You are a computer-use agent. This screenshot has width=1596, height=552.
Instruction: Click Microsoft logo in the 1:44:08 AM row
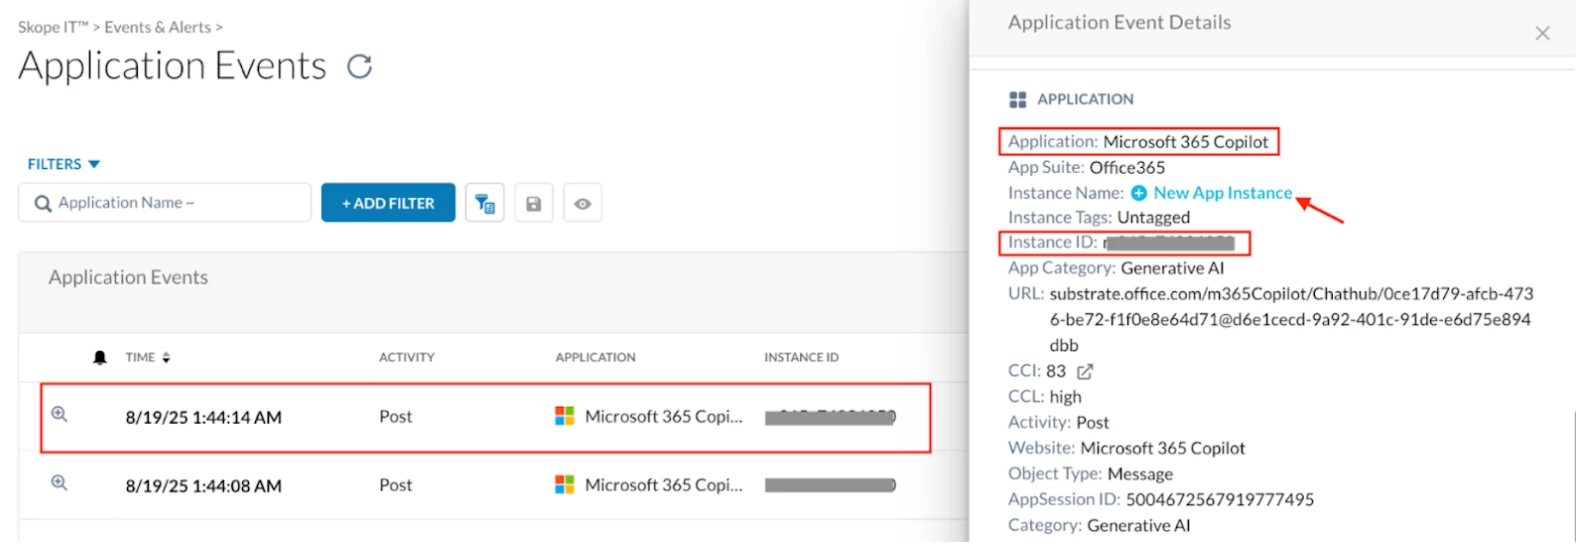(x=565, y=485)
